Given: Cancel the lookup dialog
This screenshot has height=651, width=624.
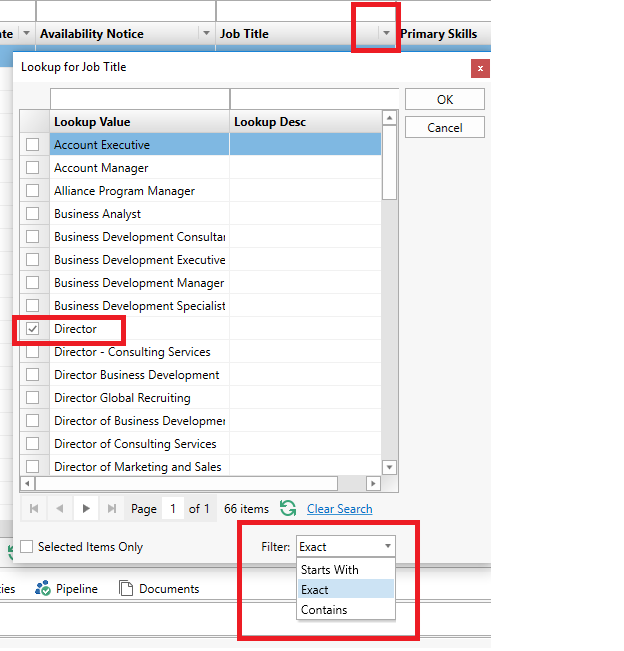Looking at the screenshot, I should pos(445,127).
